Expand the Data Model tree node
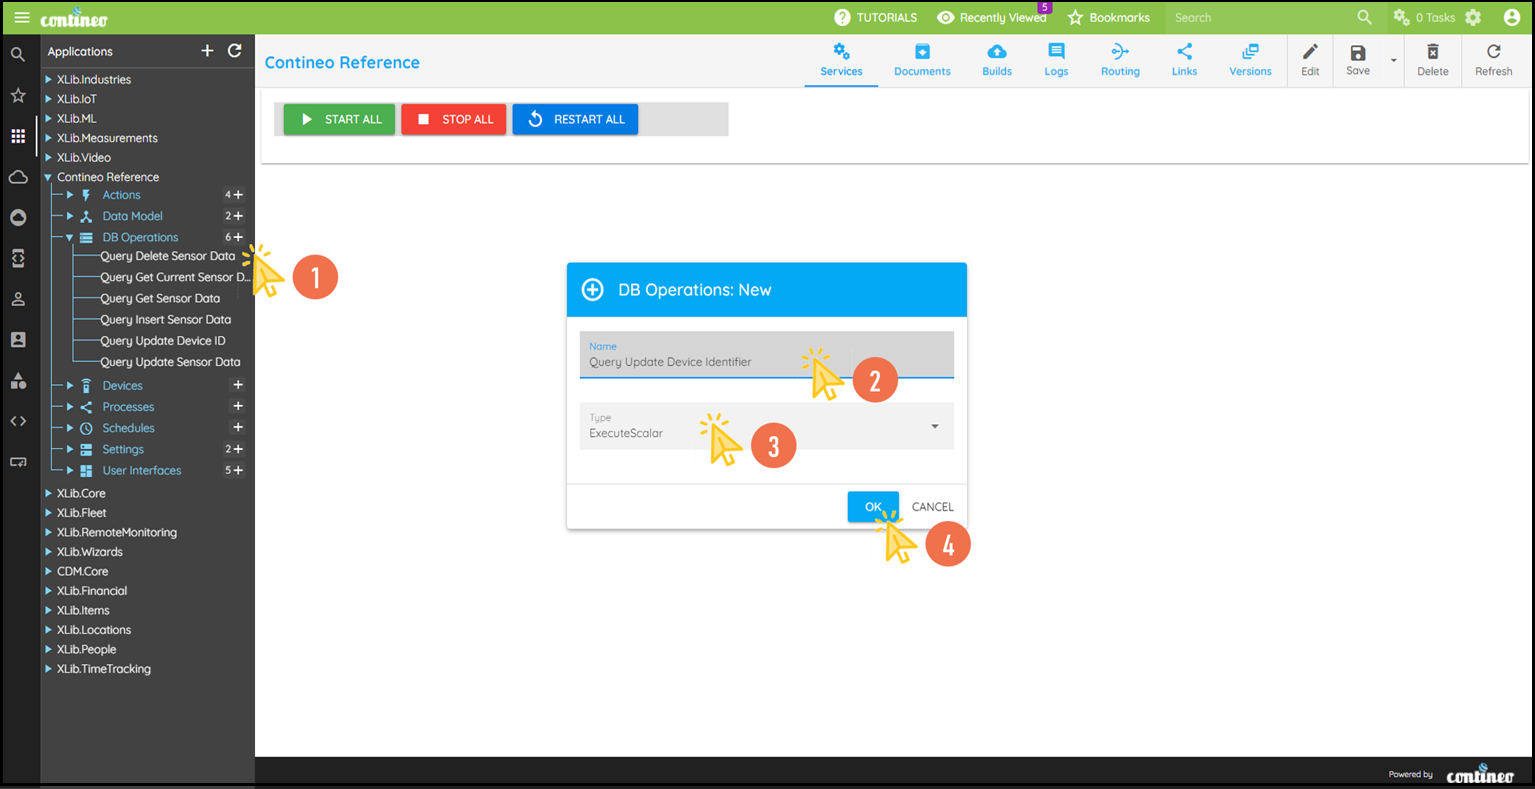 click(x=70, y=216)
